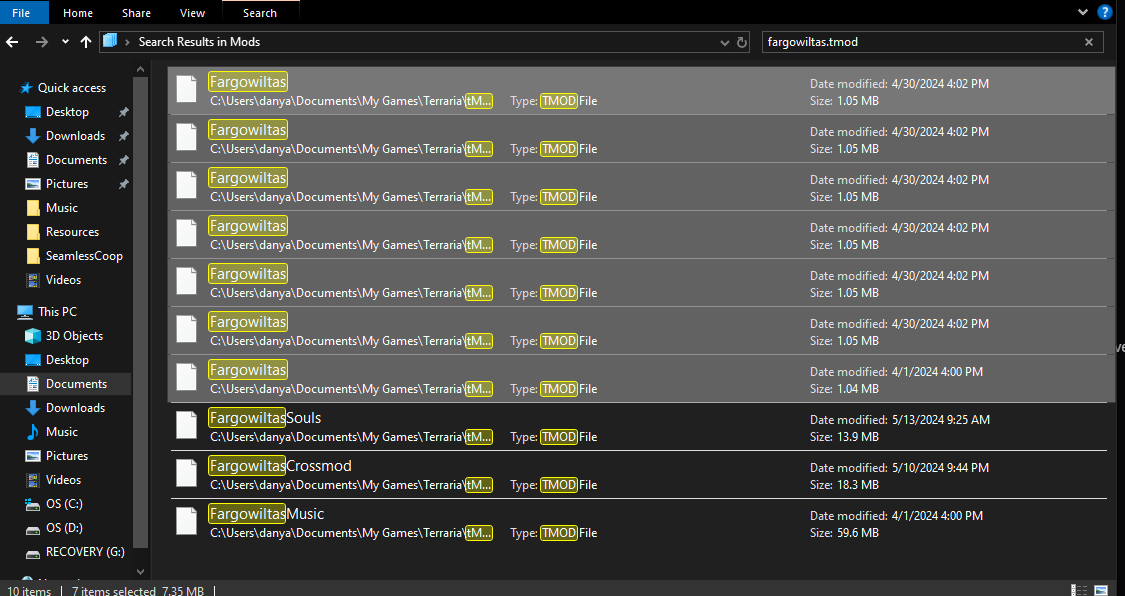Click the file icon of FargowiltasCrossmod
Viewport: 1125px width, 596px height.
(x=187, y=473)
